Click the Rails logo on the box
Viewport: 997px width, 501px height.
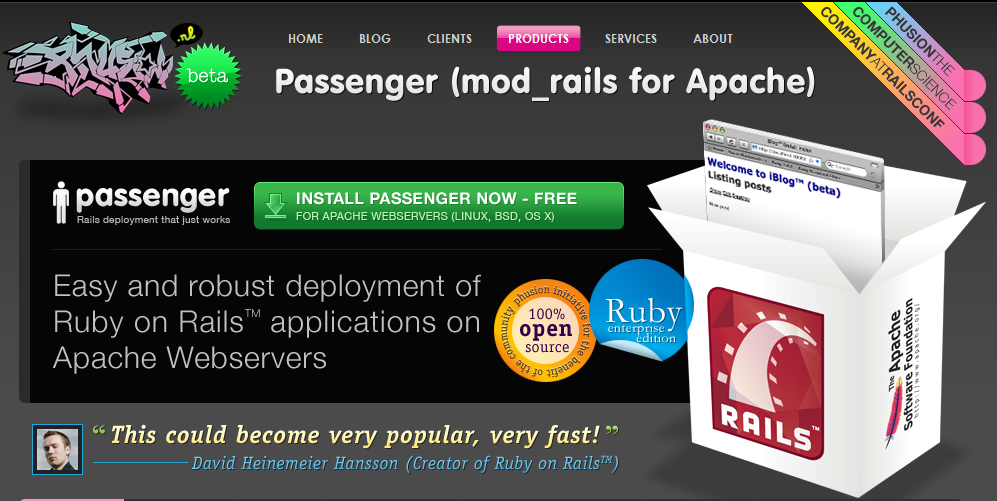click(x=768, y=372)
